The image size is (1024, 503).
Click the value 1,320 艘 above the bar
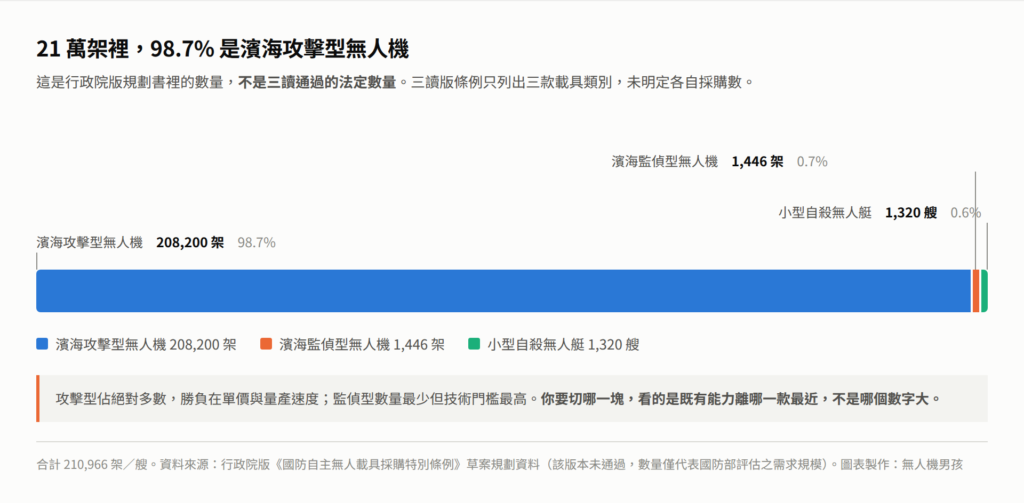click(x=911, y=213)
